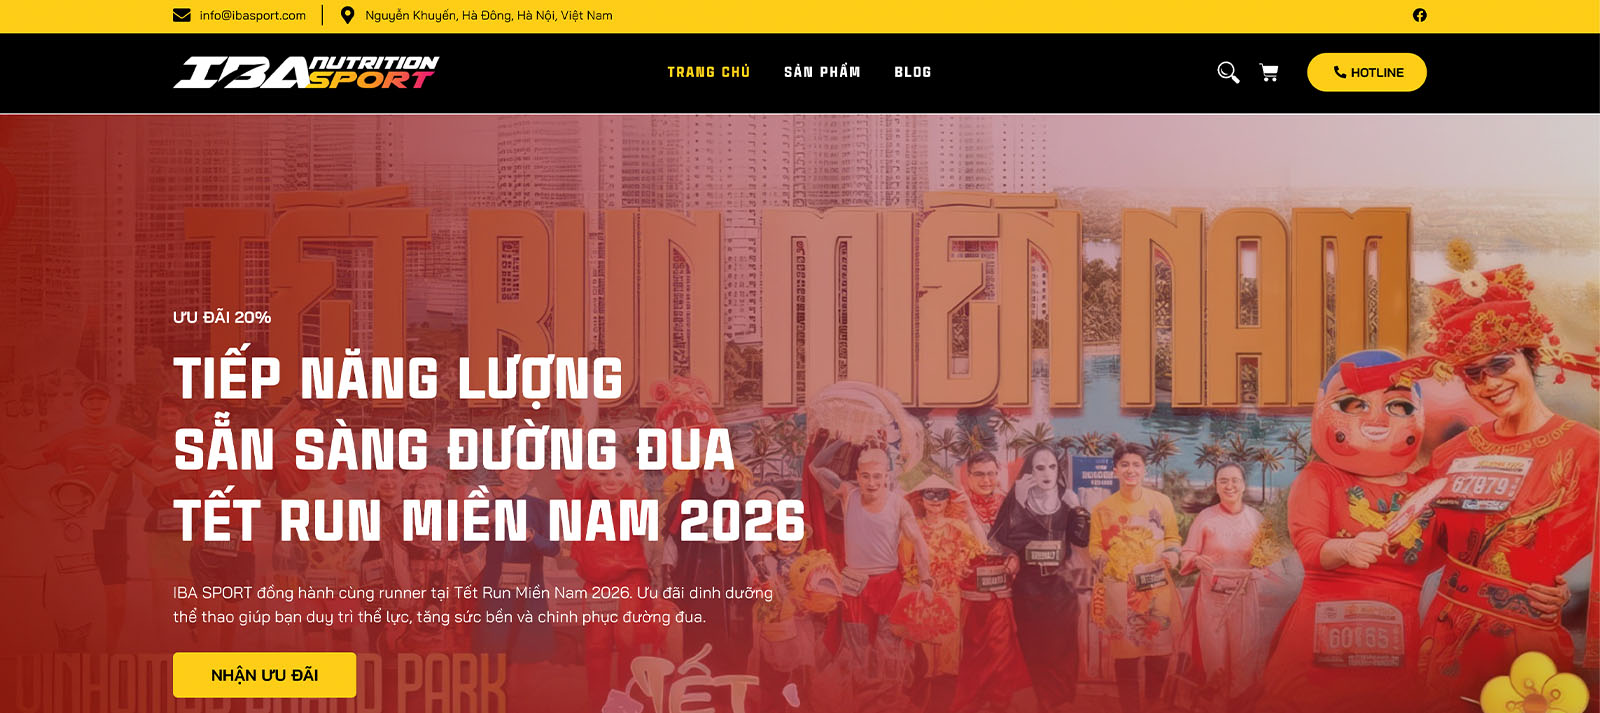Click the phone icon inside Hotline button
This screenshot has width=1600, height=713.
click(x=1340, y=72)
